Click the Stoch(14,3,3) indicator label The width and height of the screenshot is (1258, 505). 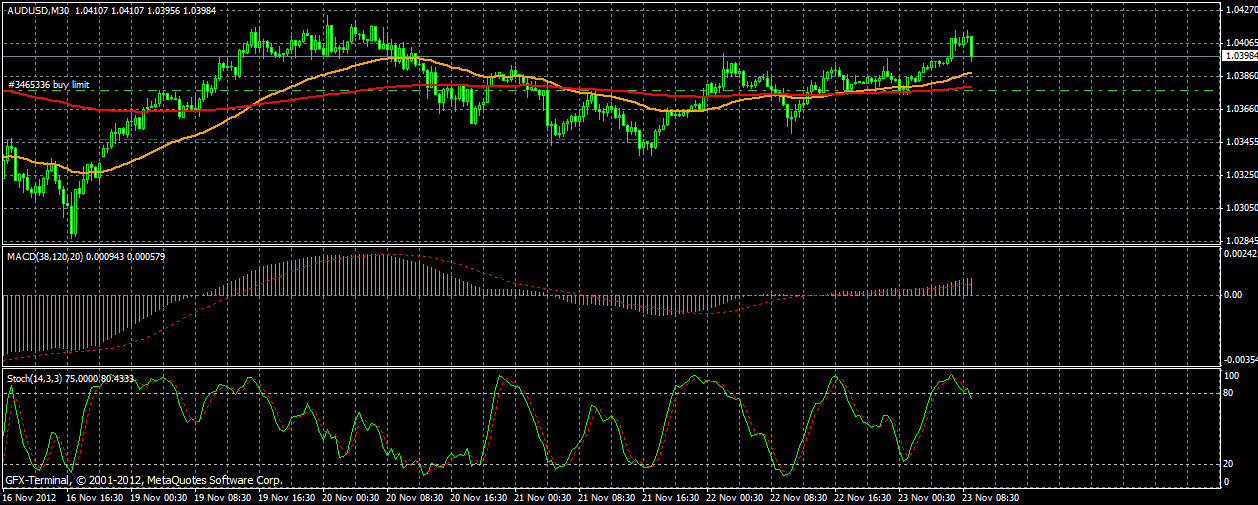click(x=35, y=379)
